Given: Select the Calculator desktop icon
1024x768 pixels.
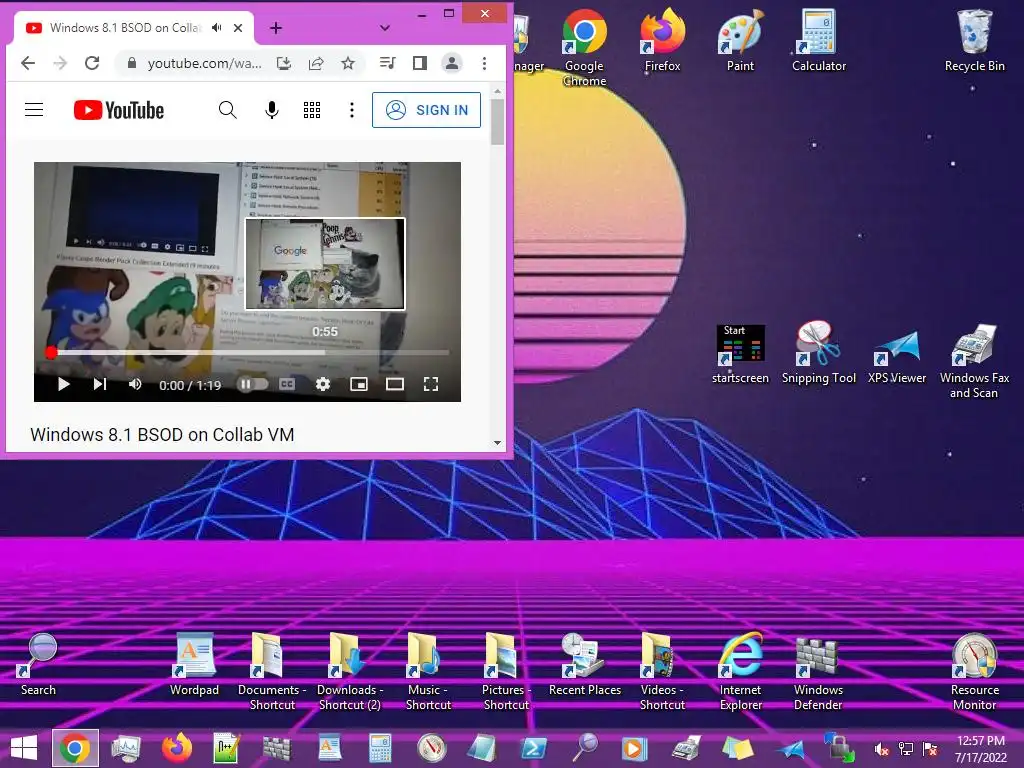Looking at the screenshot, I should click(x=819, y=40).
